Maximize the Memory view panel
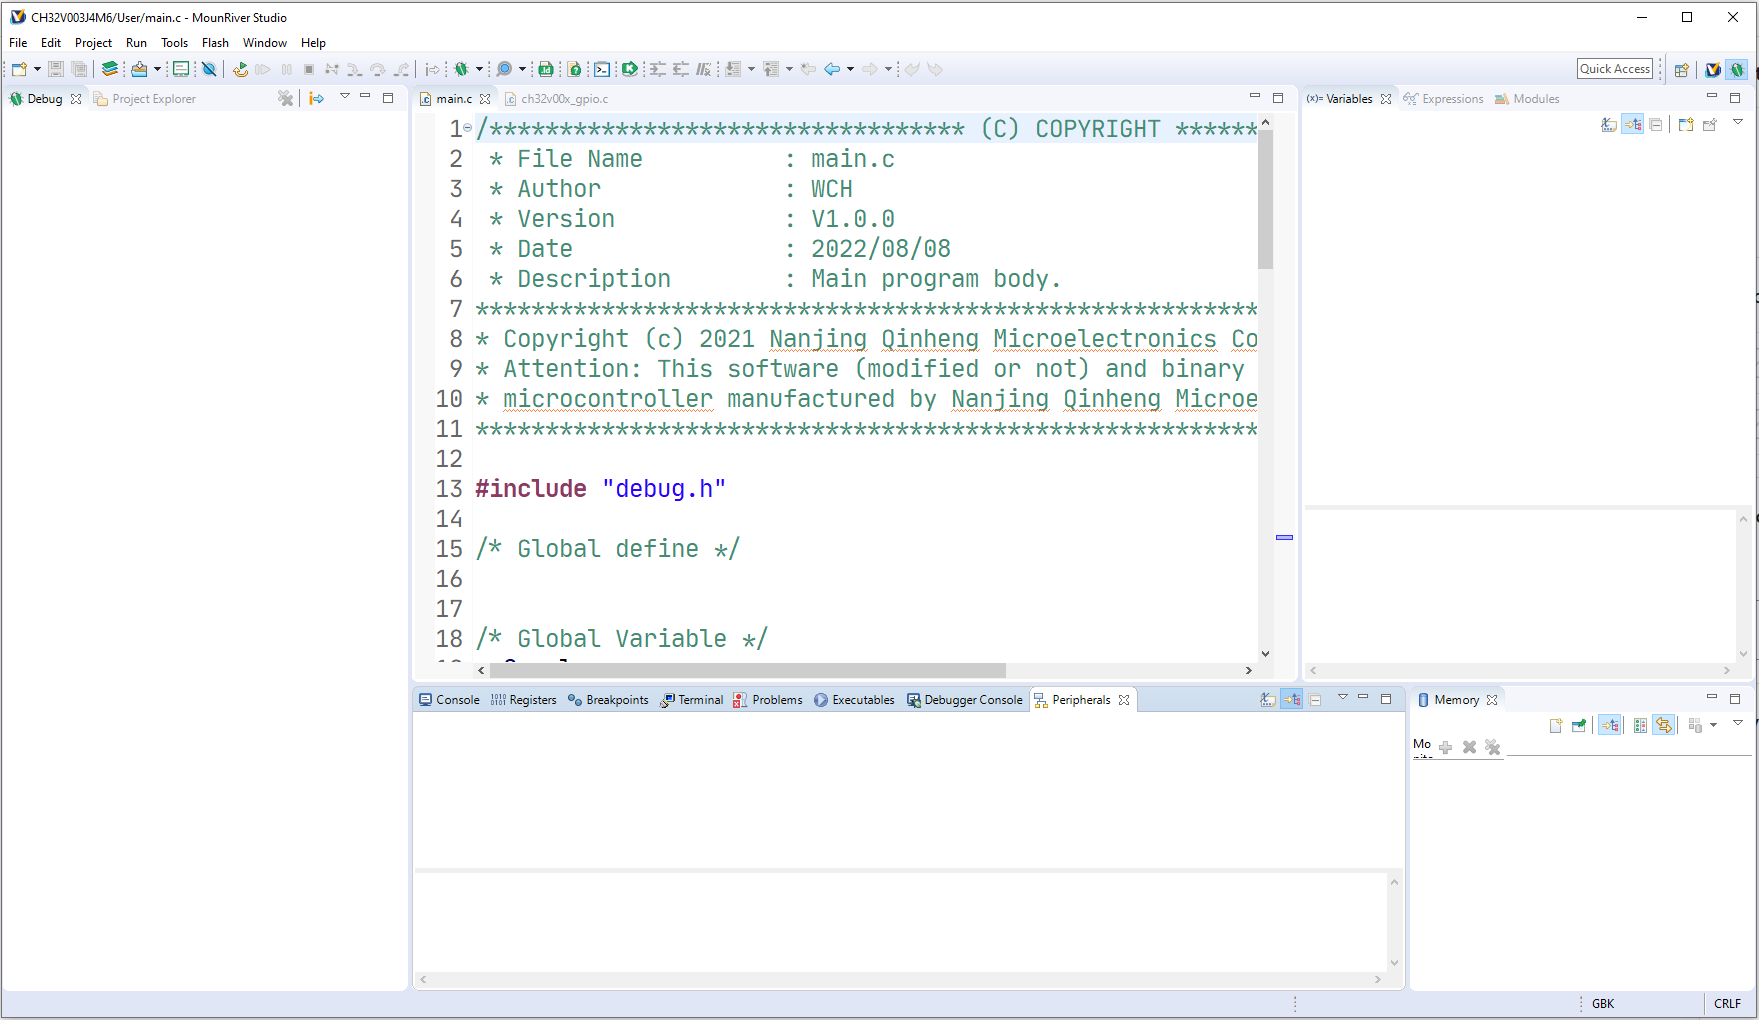This screenshot has width=1759, height=1020. tap(1735, 699)
